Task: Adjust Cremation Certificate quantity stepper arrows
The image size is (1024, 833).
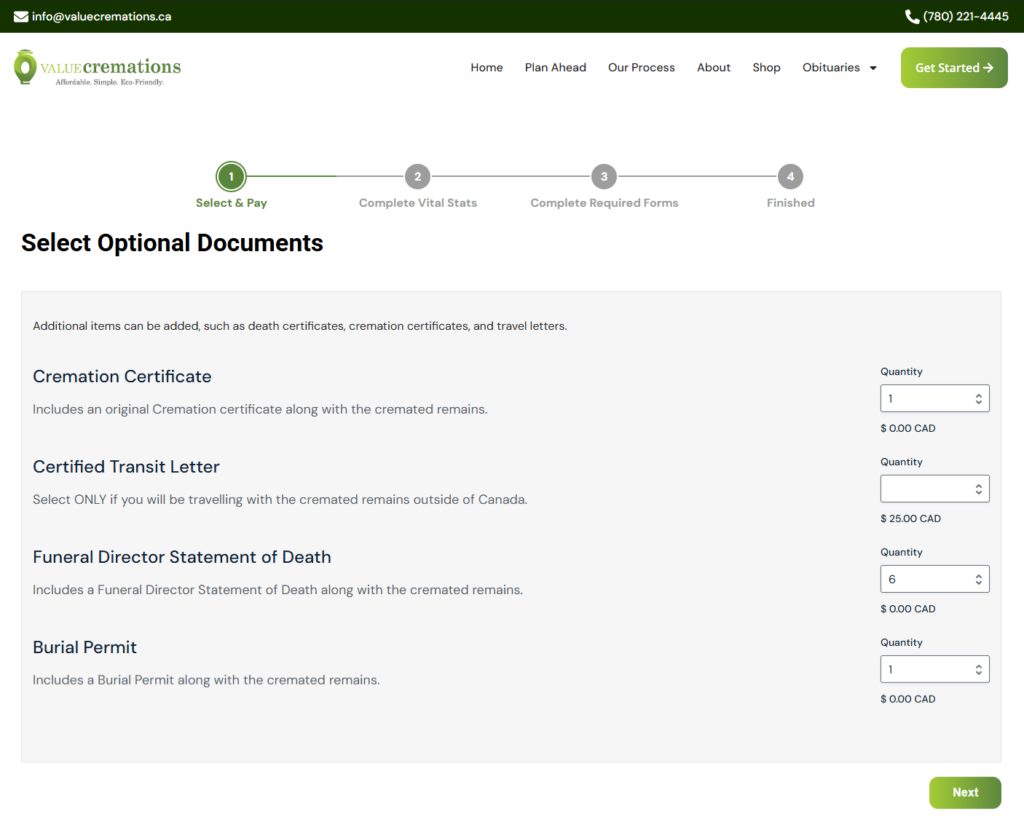Action: click(978, 399)
